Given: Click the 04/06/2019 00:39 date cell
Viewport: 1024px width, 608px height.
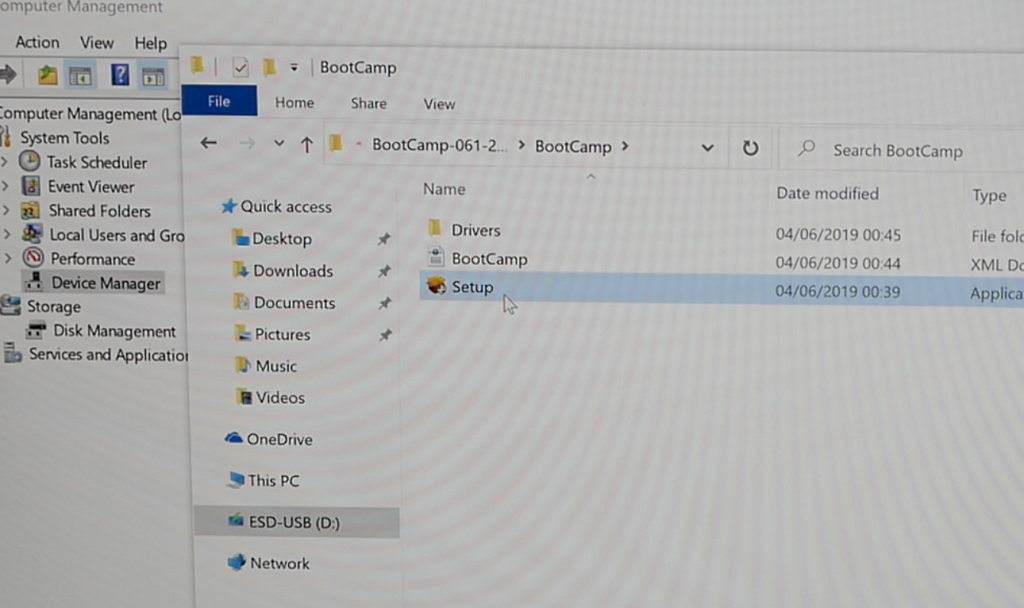Looking at the screenshot, I should coord(837,291).
